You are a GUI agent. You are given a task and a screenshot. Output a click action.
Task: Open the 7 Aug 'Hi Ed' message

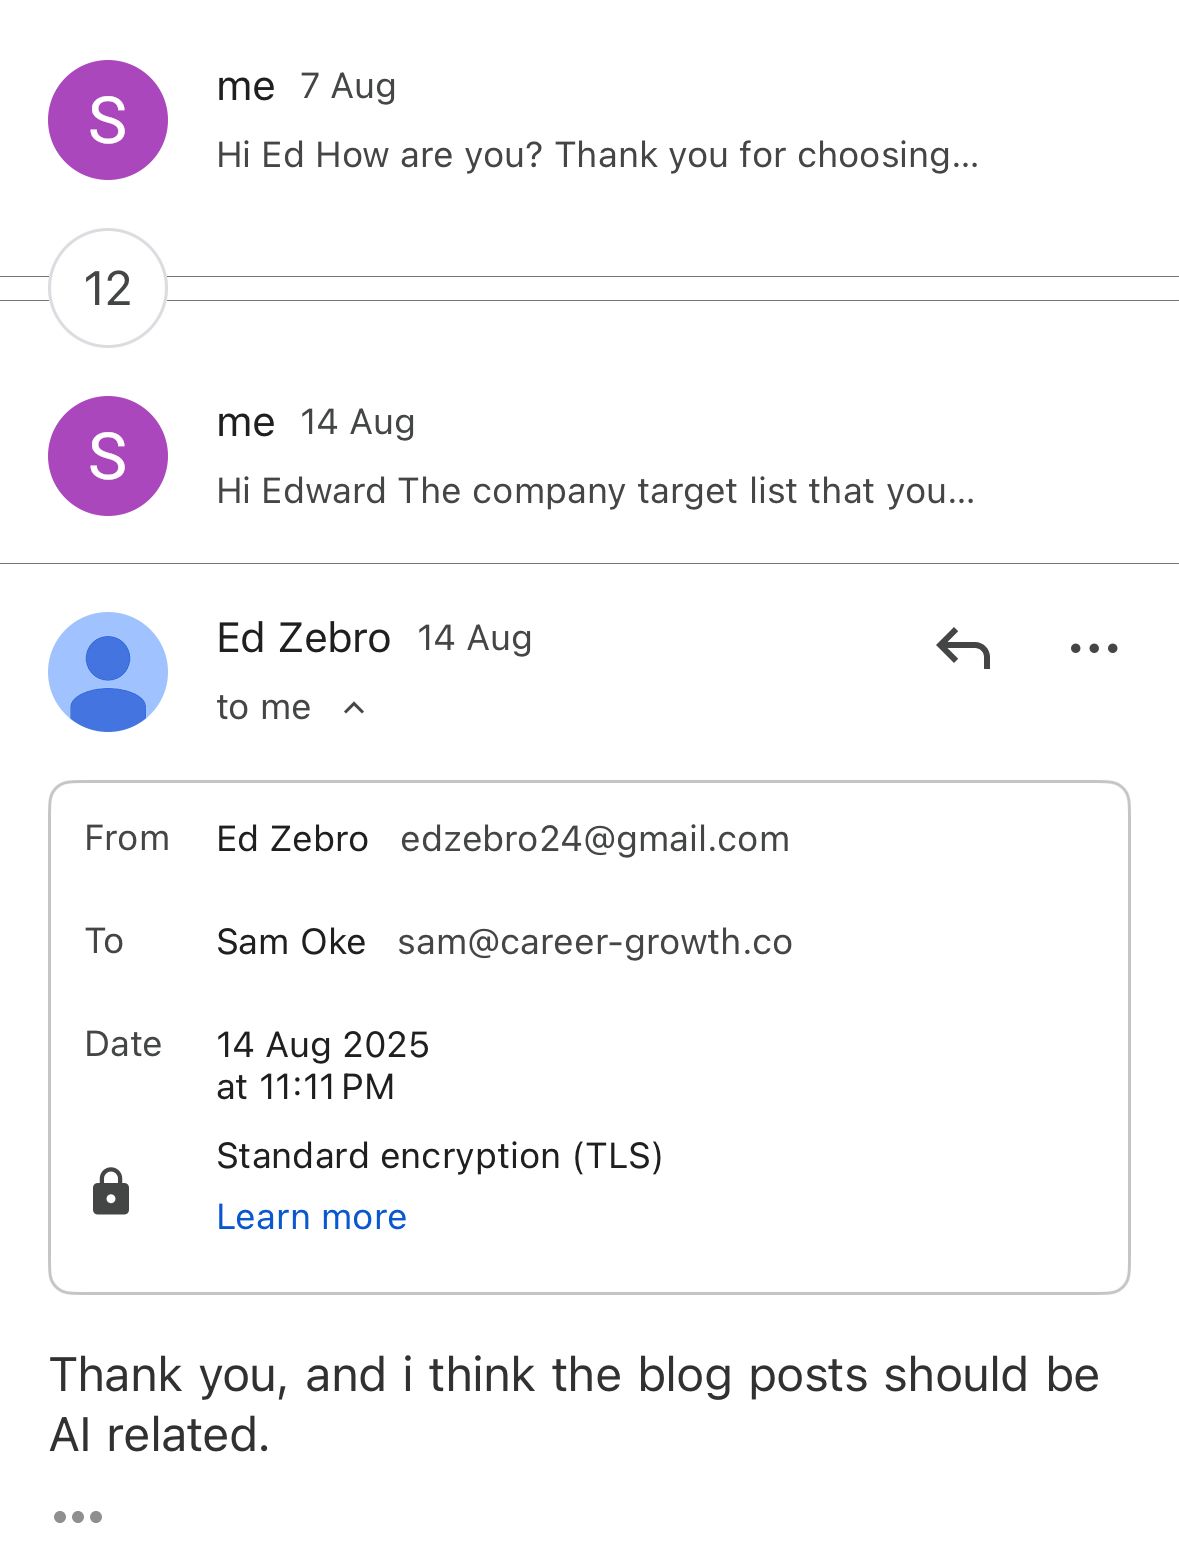tap(597, 155)
